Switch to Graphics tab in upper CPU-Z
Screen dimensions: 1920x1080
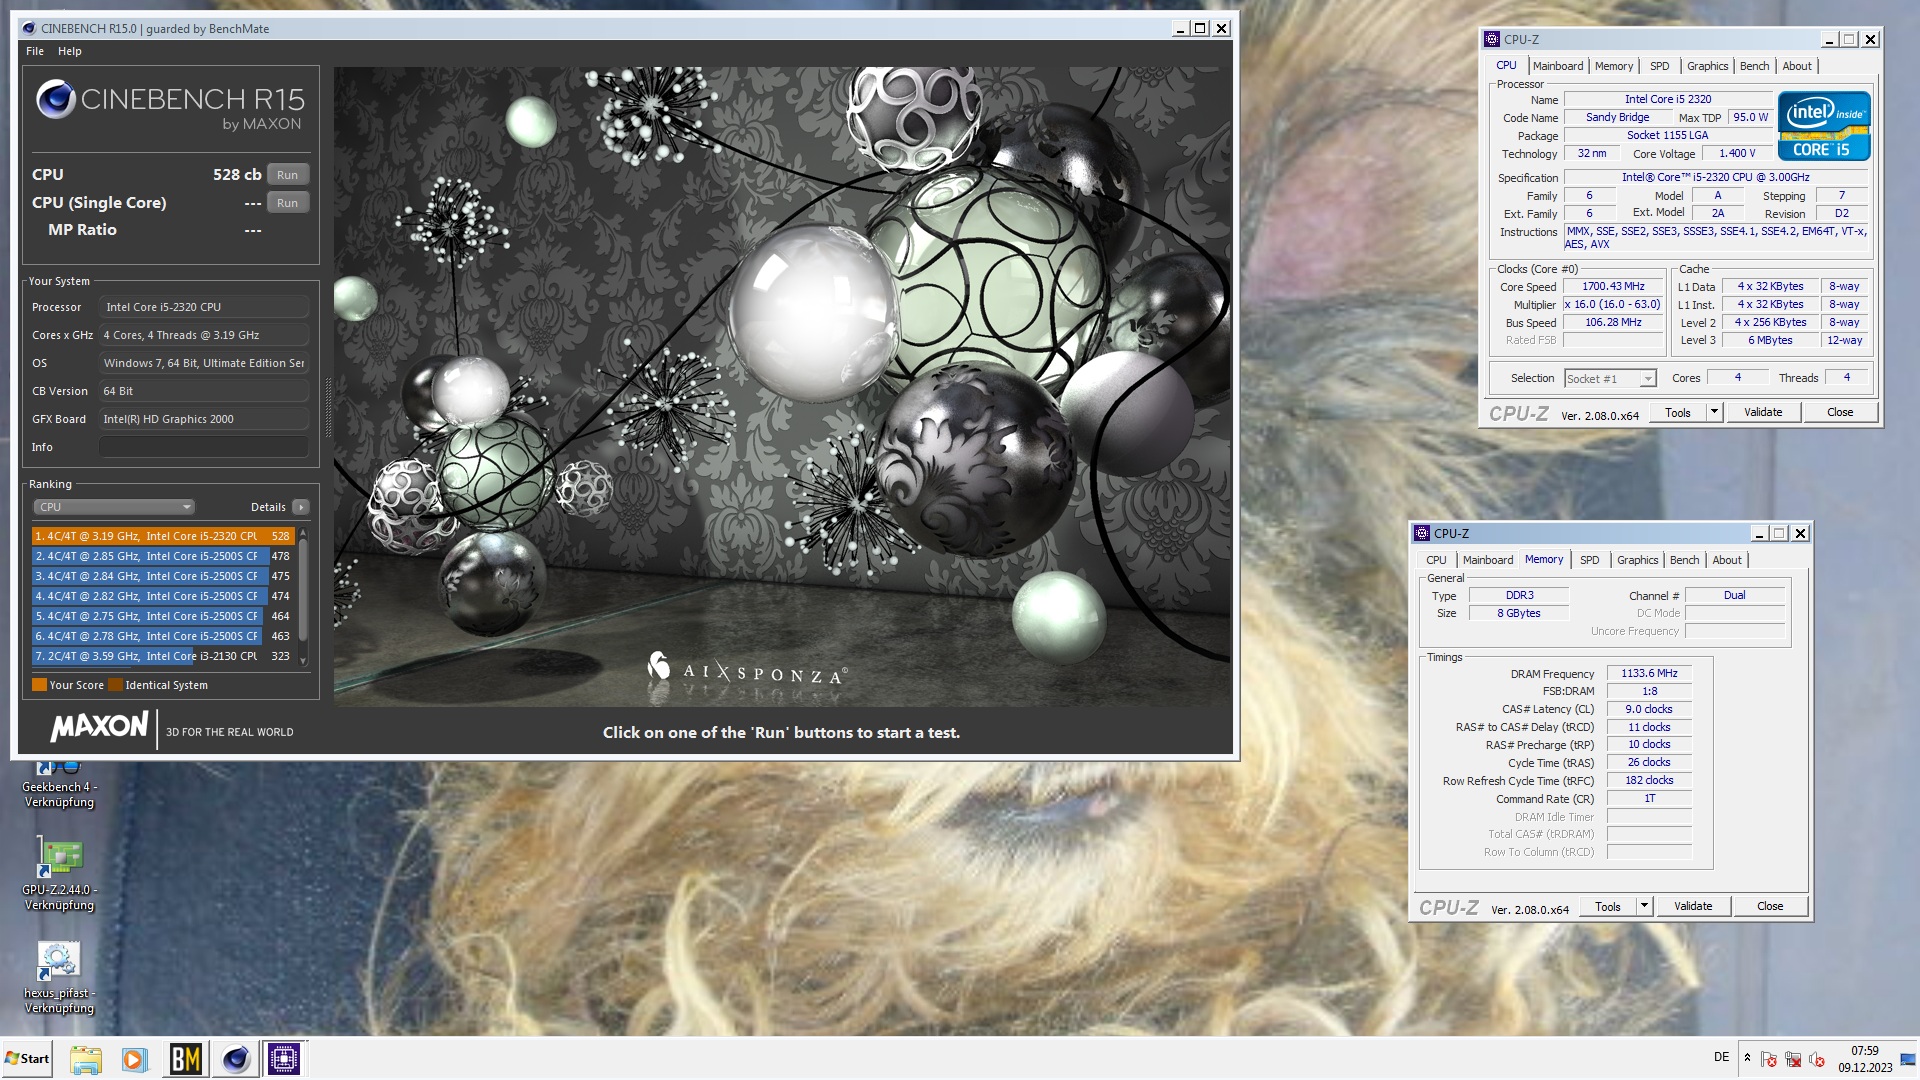1707,66
